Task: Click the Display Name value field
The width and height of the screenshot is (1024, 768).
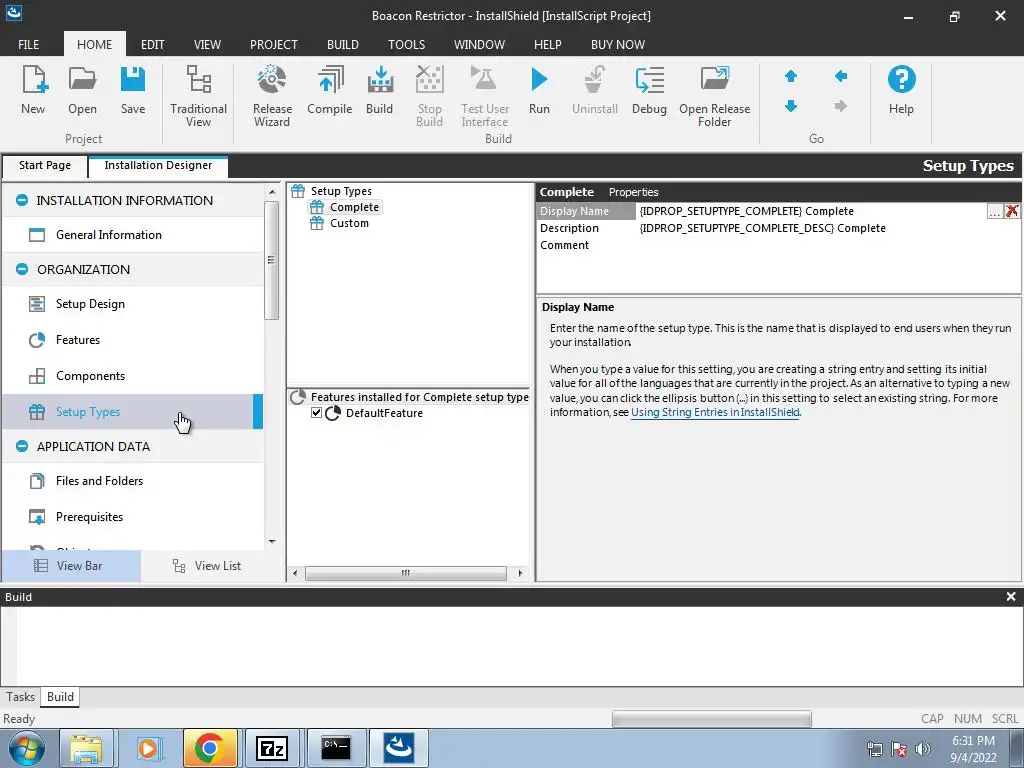Action: 812,211
